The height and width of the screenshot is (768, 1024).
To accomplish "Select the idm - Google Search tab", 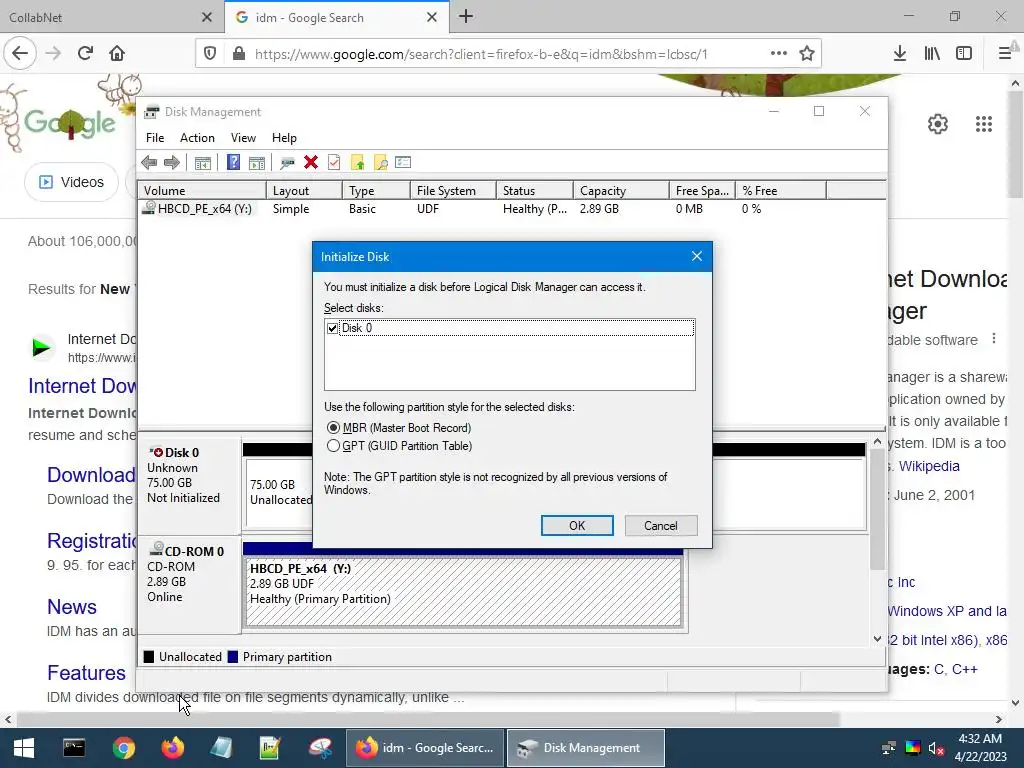I will [325, 17].
